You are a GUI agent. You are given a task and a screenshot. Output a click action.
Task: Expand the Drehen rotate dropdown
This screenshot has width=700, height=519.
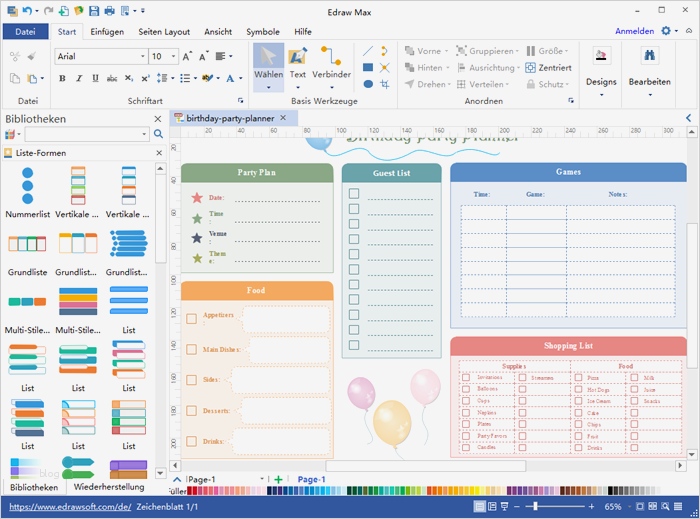pos(449,84)
